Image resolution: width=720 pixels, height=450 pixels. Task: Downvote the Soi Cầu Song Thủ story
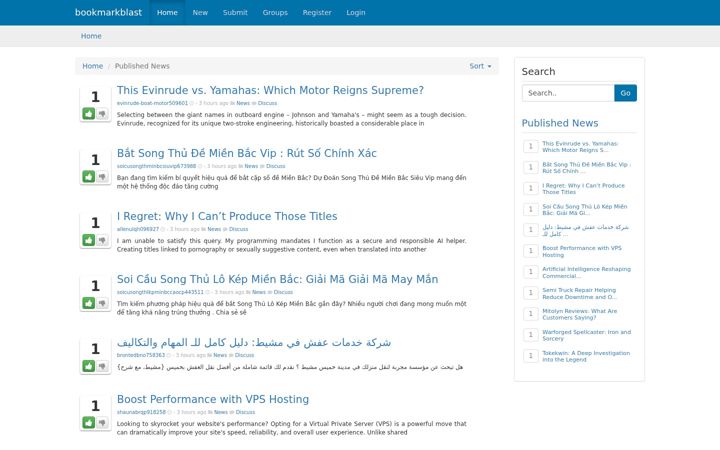(102, 303)
